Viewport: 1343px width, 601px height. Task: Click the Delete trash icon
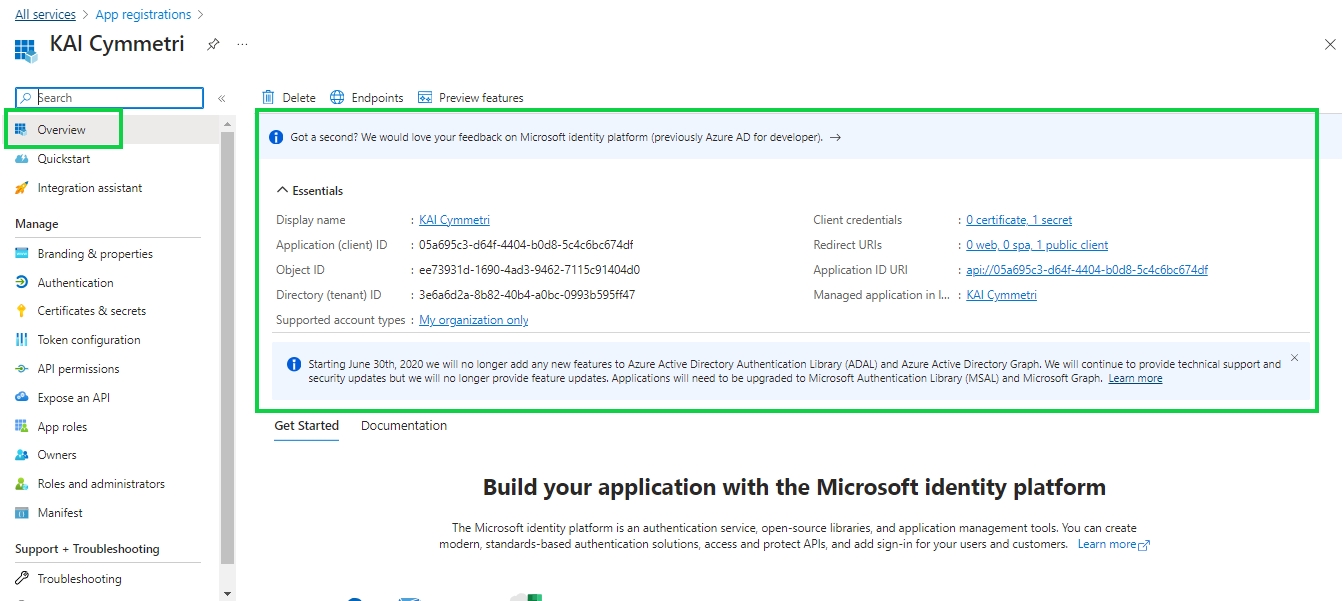coord(268,98)
